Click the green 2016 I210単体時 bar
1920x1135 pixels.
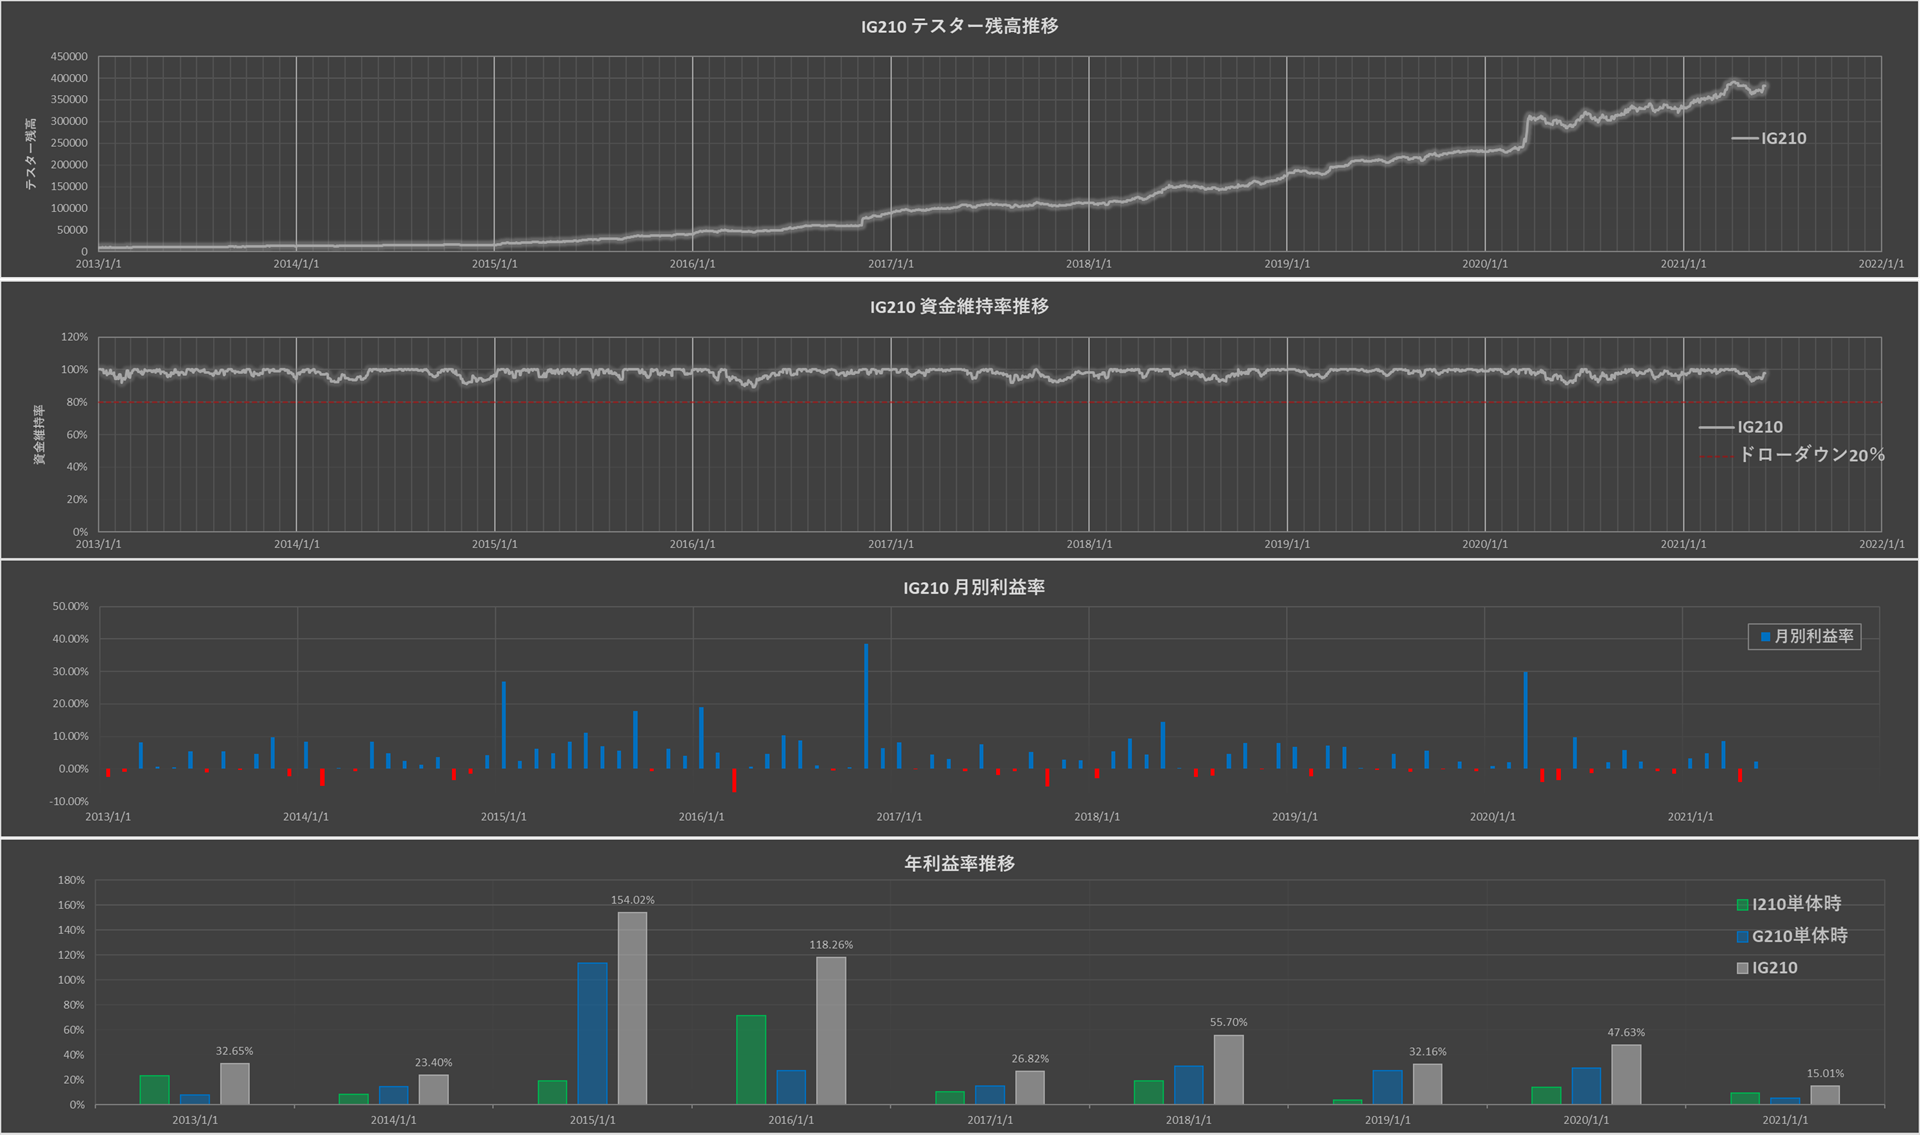[751, 1060]
